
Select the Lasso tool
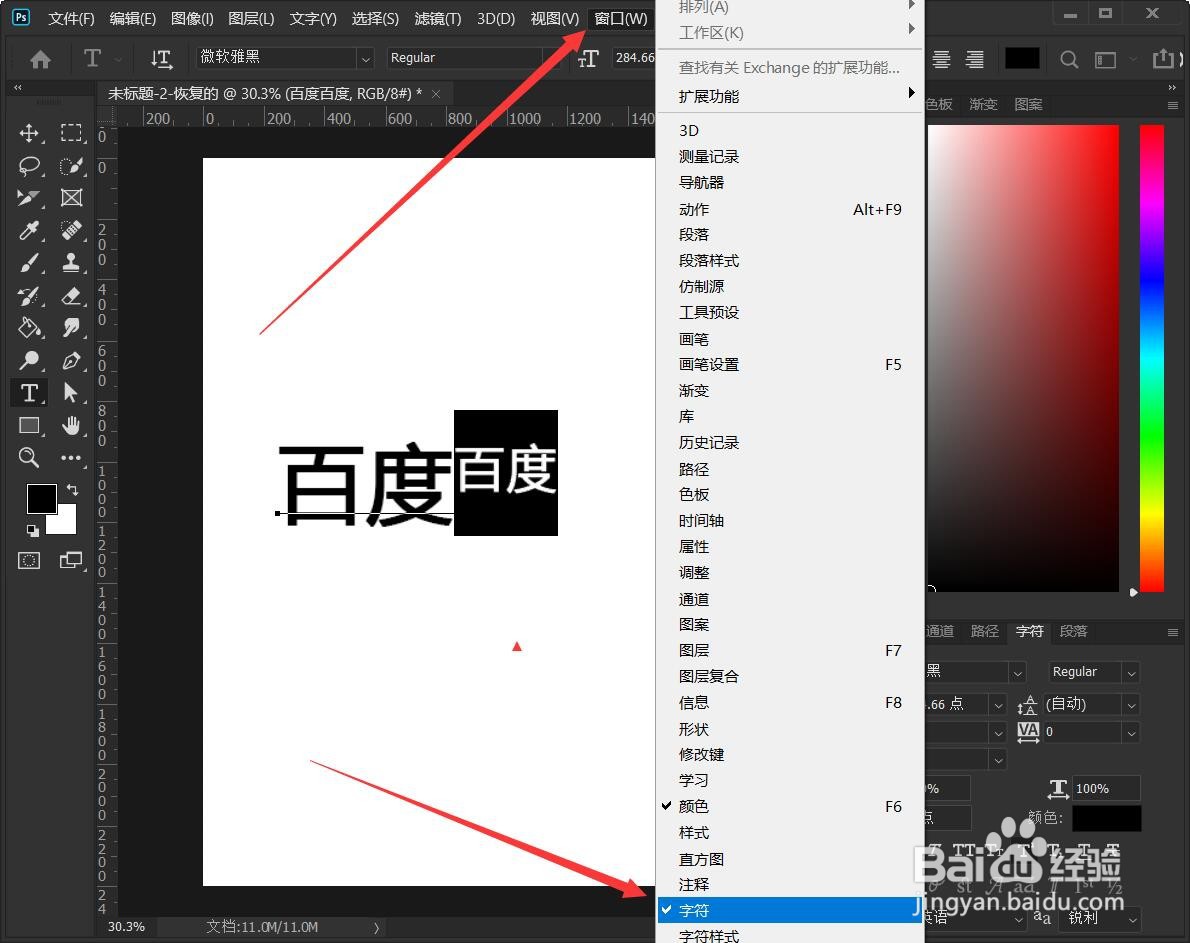[29, 165]
